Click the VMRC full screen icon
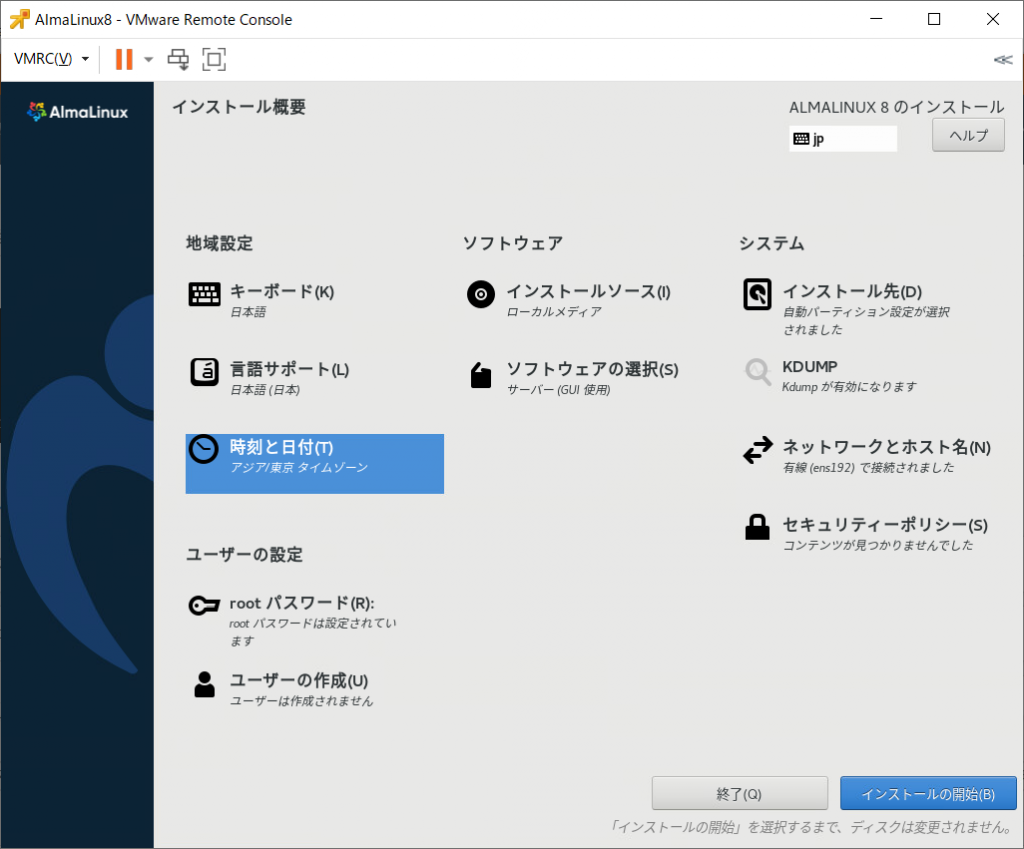The image size is (1024, 849). 214,59
